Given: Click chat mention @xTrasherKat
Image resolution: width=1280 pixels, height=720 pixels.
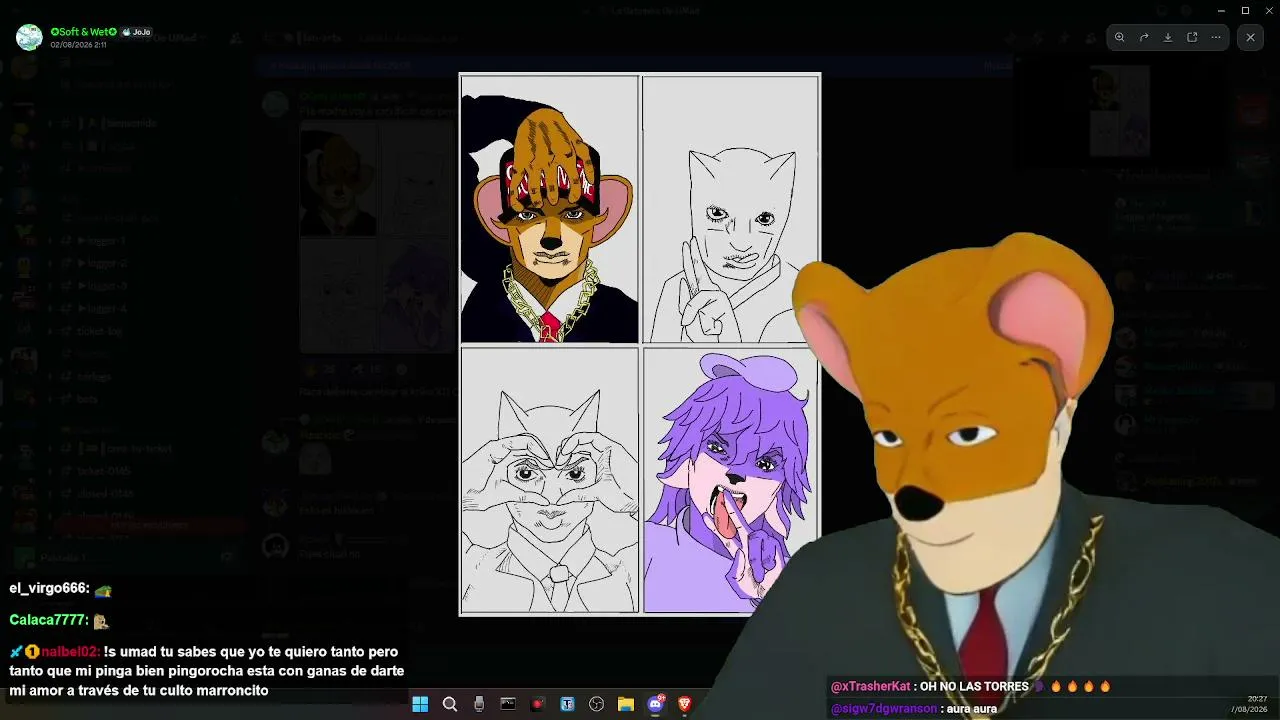Looking at the screenshot, I should click(x=871, y=686).
